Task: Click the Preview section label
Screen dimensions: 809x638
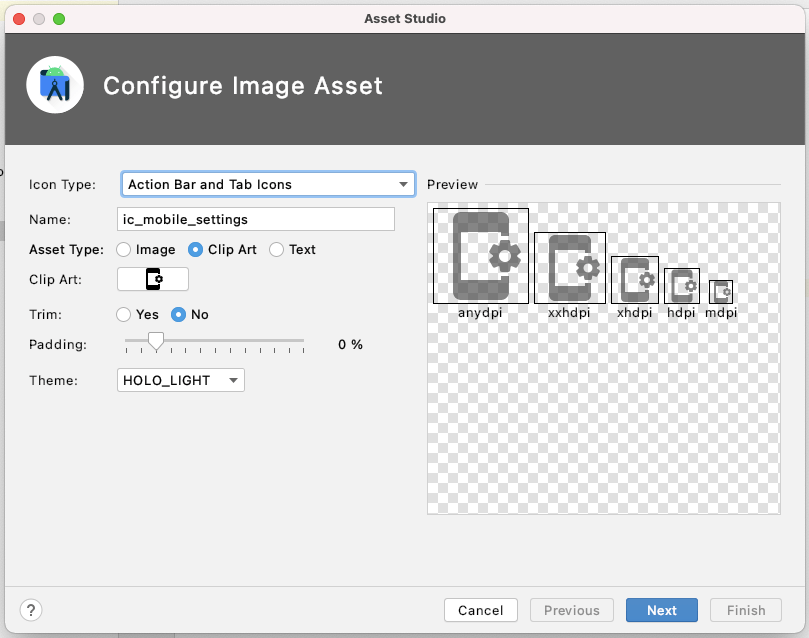Action: [452, 184]
